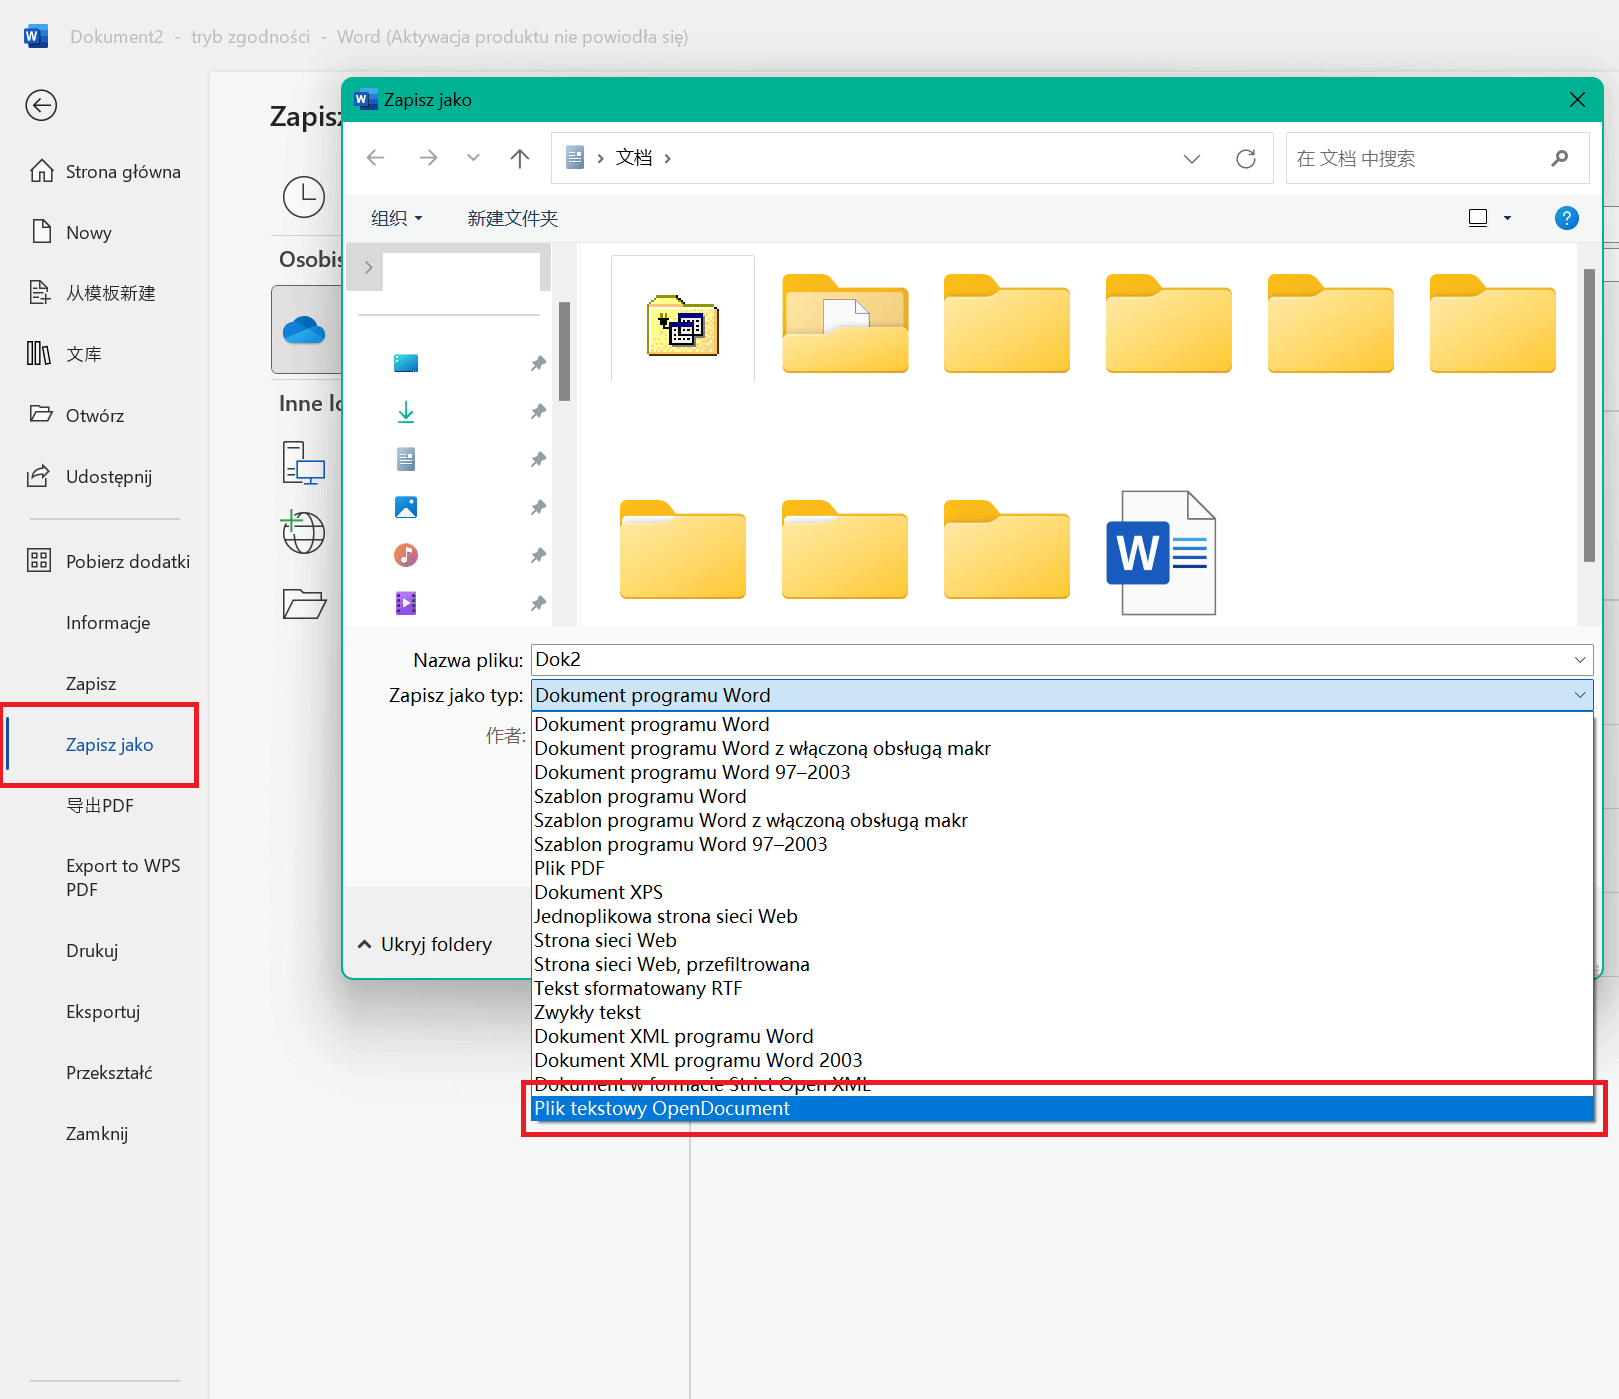Click the search magnifier icon
The image size is (1619, 1399).
point(1560,158)
